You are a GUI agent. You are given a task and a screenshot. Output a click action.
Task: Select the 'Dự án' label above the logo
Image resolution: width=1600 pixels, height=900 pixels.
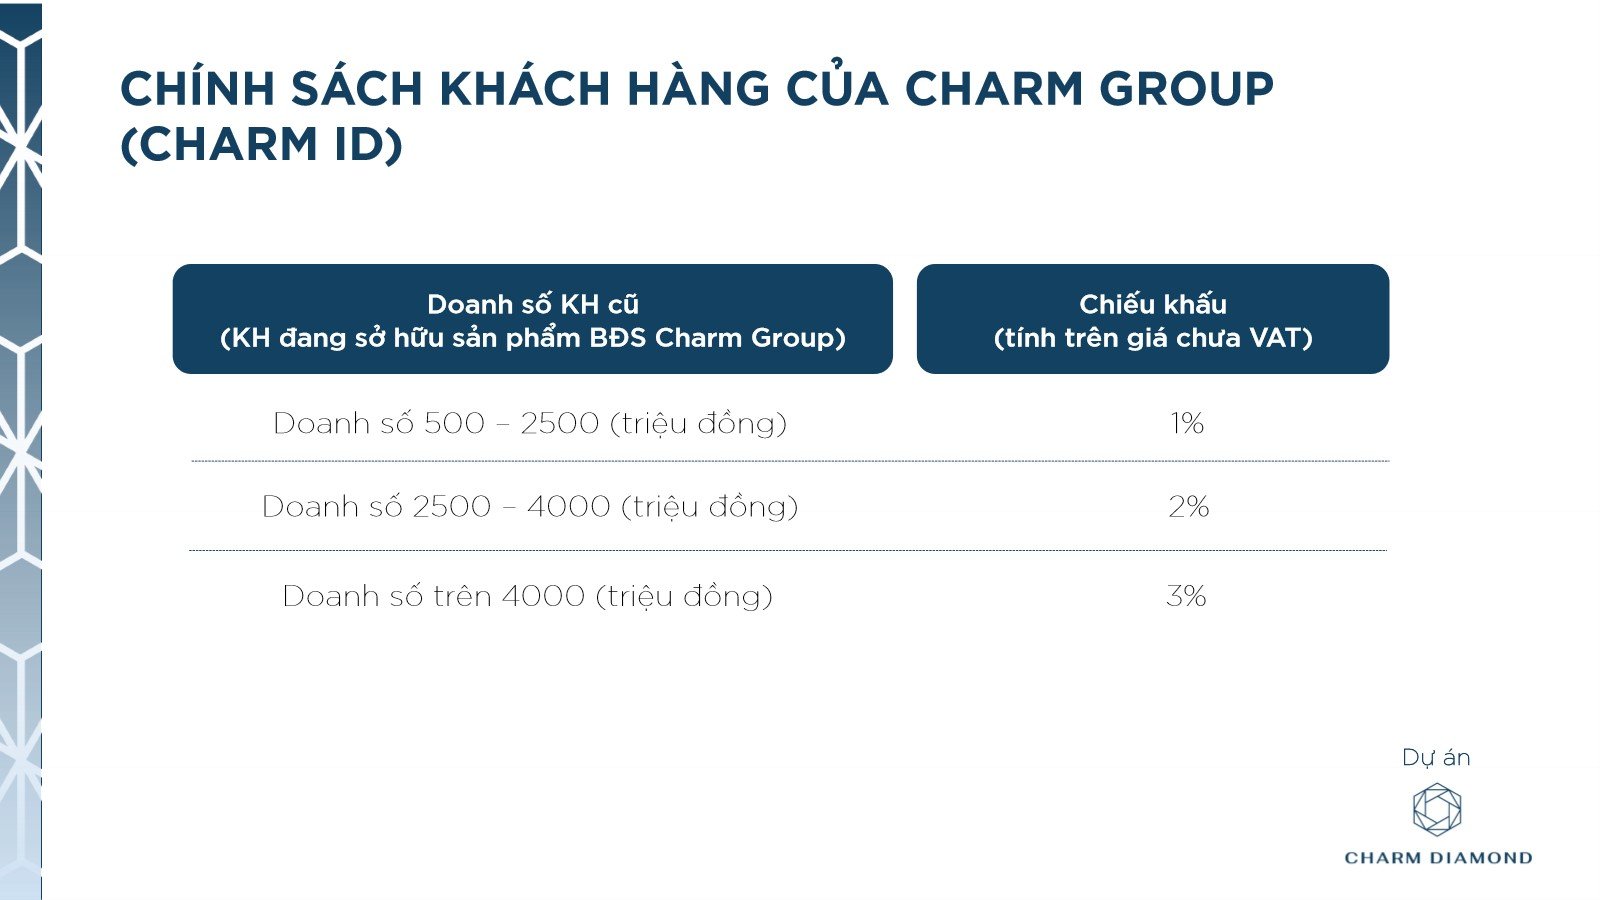tap(1436, 758)
